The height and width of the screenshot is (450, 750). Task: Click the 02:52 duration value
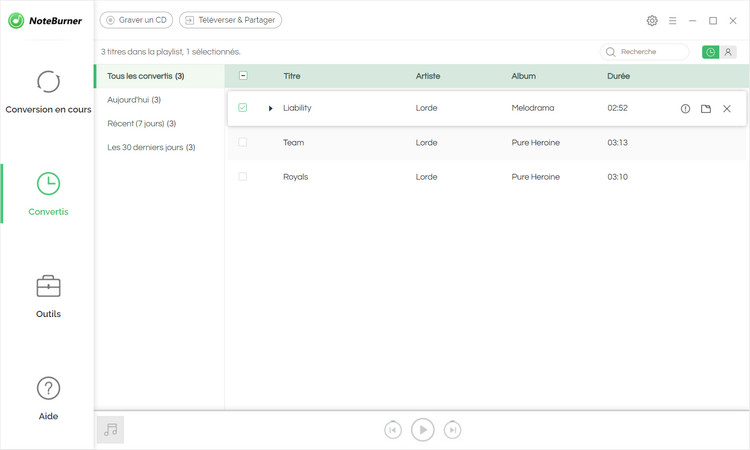[x=618, y=108]
